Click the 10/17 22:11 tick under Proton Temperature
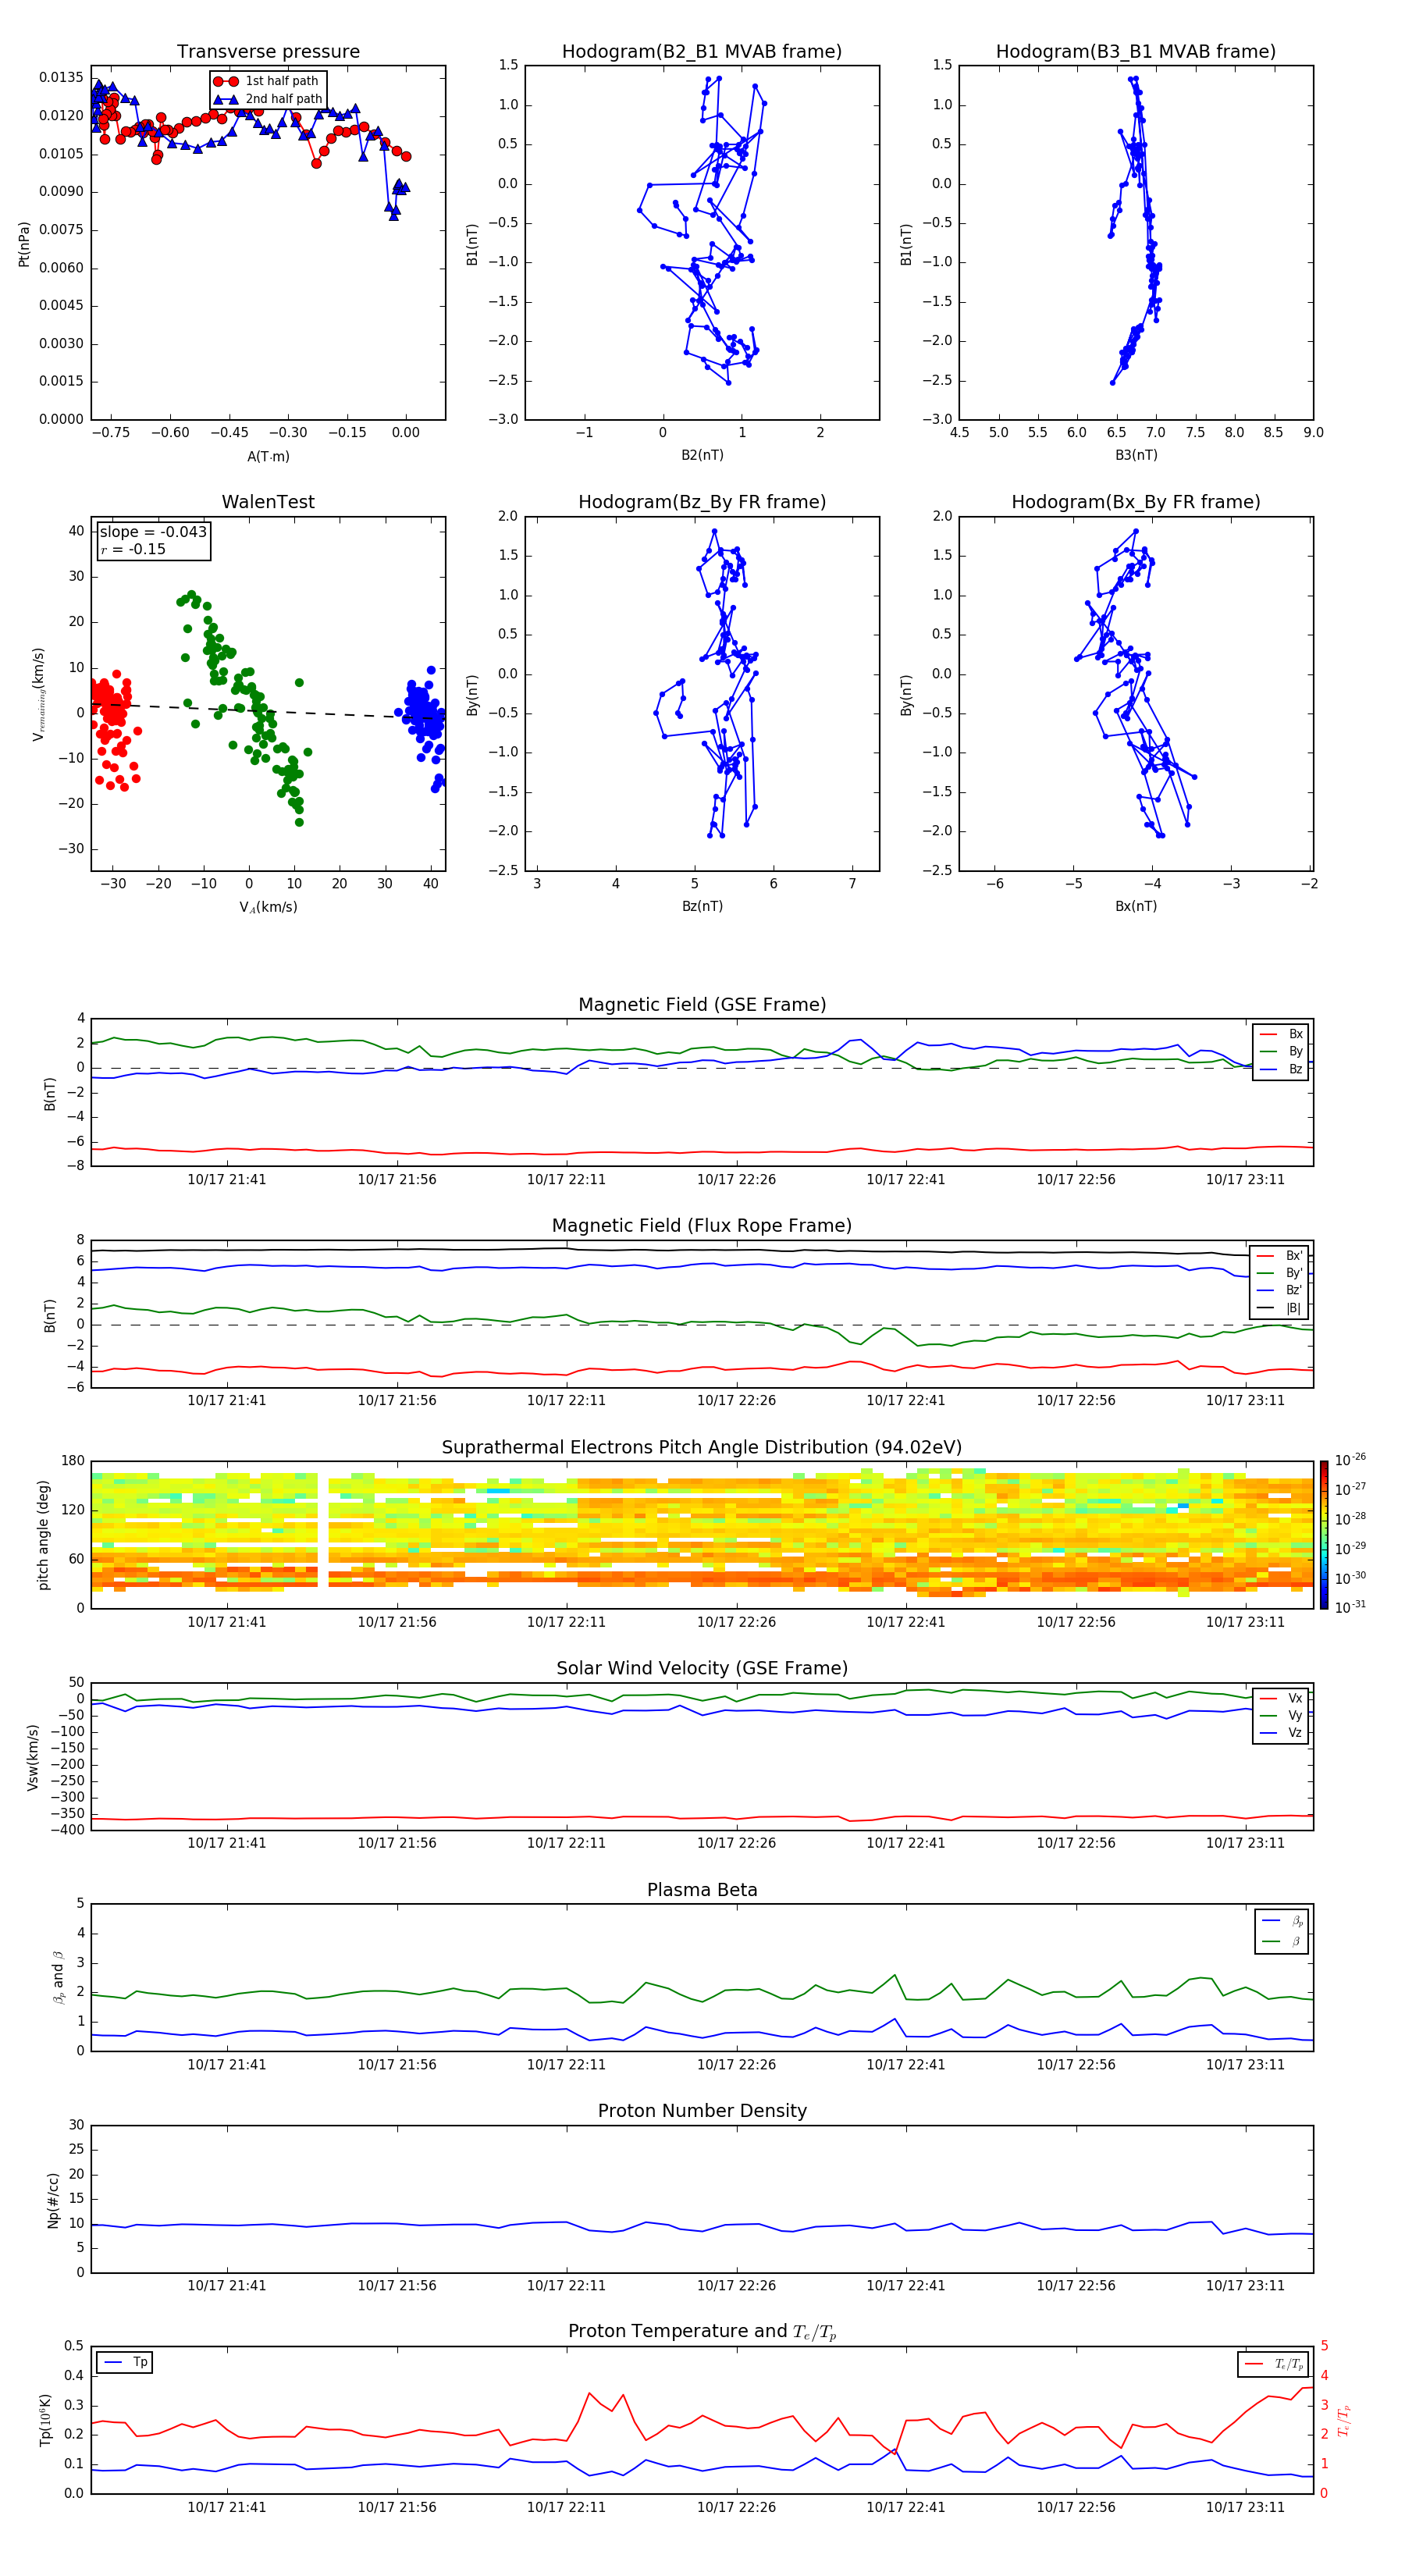This screenshot has width=1405, height=2576. coord(566,2507)
